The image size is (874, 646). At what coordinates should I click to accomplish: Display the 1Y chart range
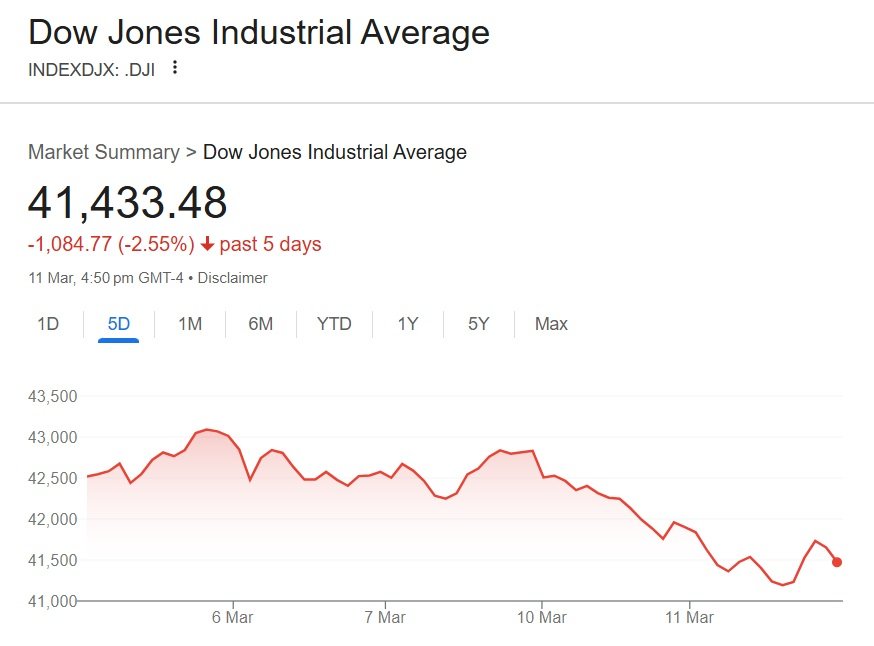pyautogui.click(x=407, y=324)
